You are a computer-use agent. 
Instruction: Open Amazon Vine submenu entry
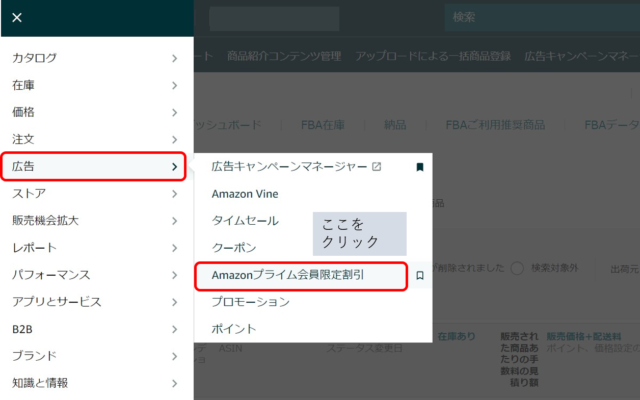coord(245,194)
